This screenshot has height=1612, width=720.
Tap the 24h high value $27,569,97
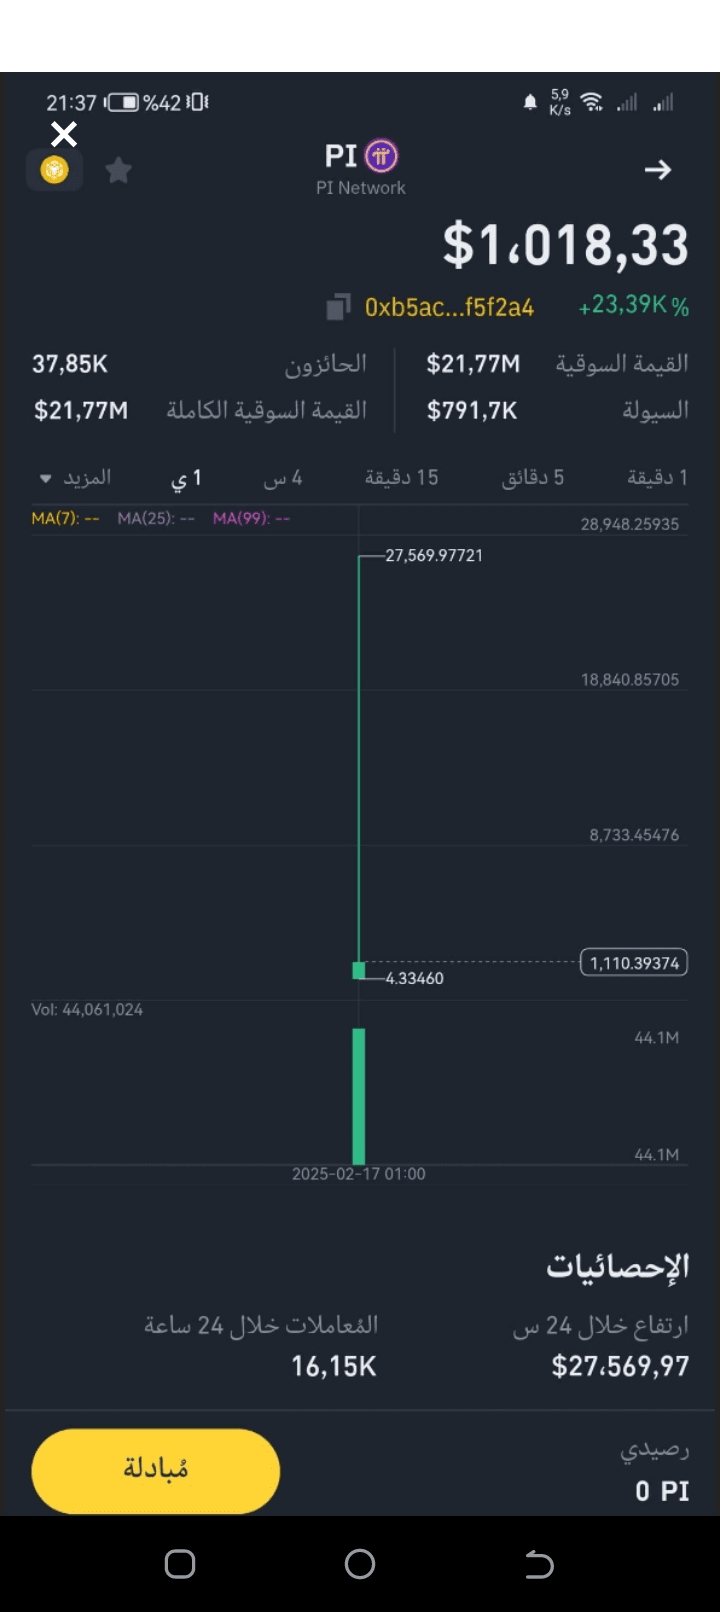[620, 1366]
